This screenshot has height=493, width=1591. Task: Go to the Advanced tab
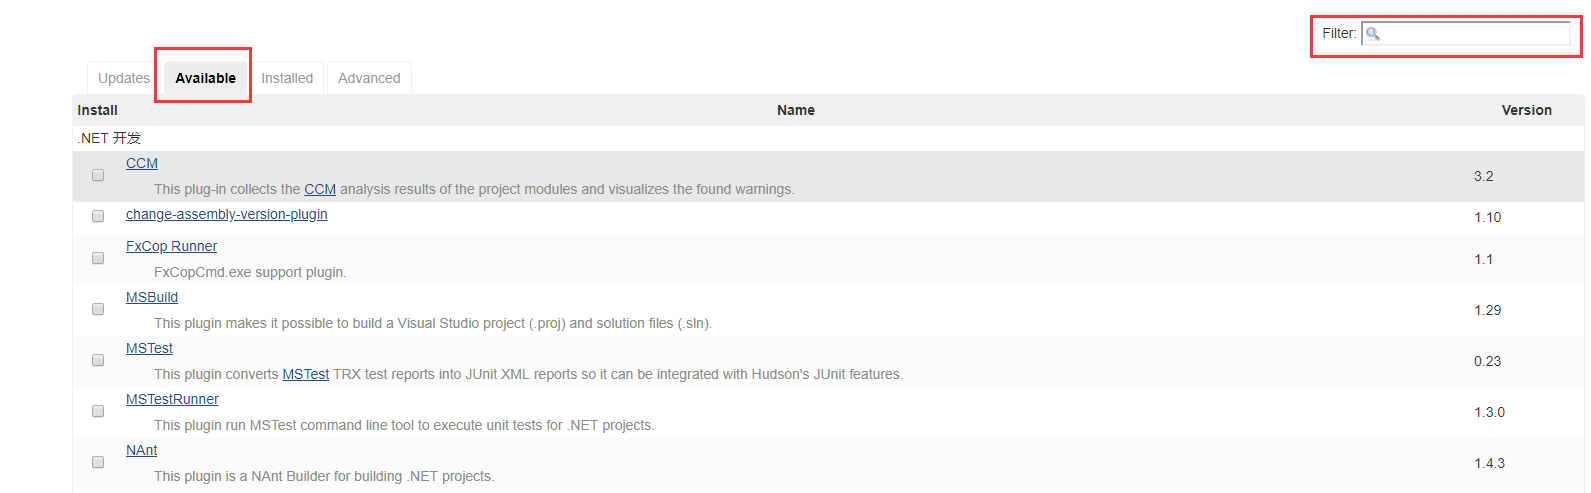point(369,78)
